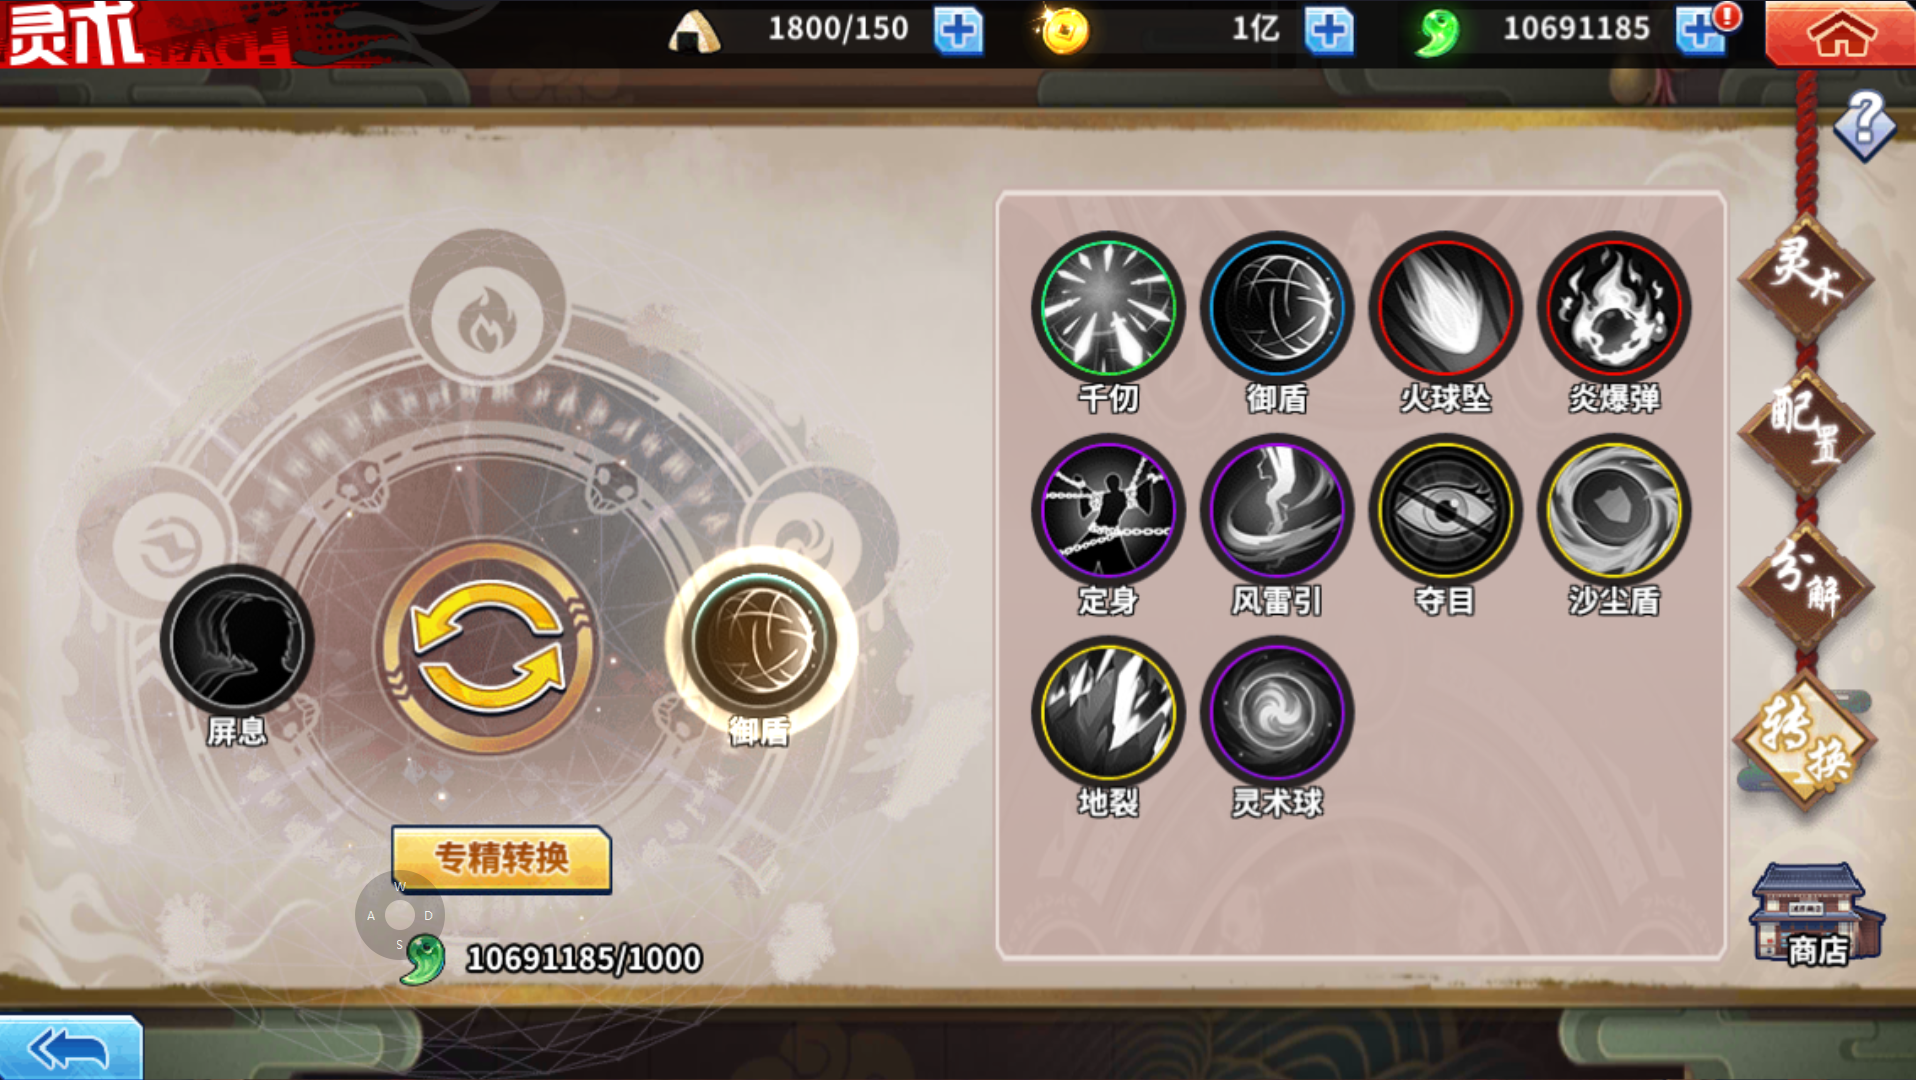Screen dimensions: 1916x1080
Task: Choose the 炎爆弹 fire skill
Action: pyautogui.click(x=1614, y=309)
